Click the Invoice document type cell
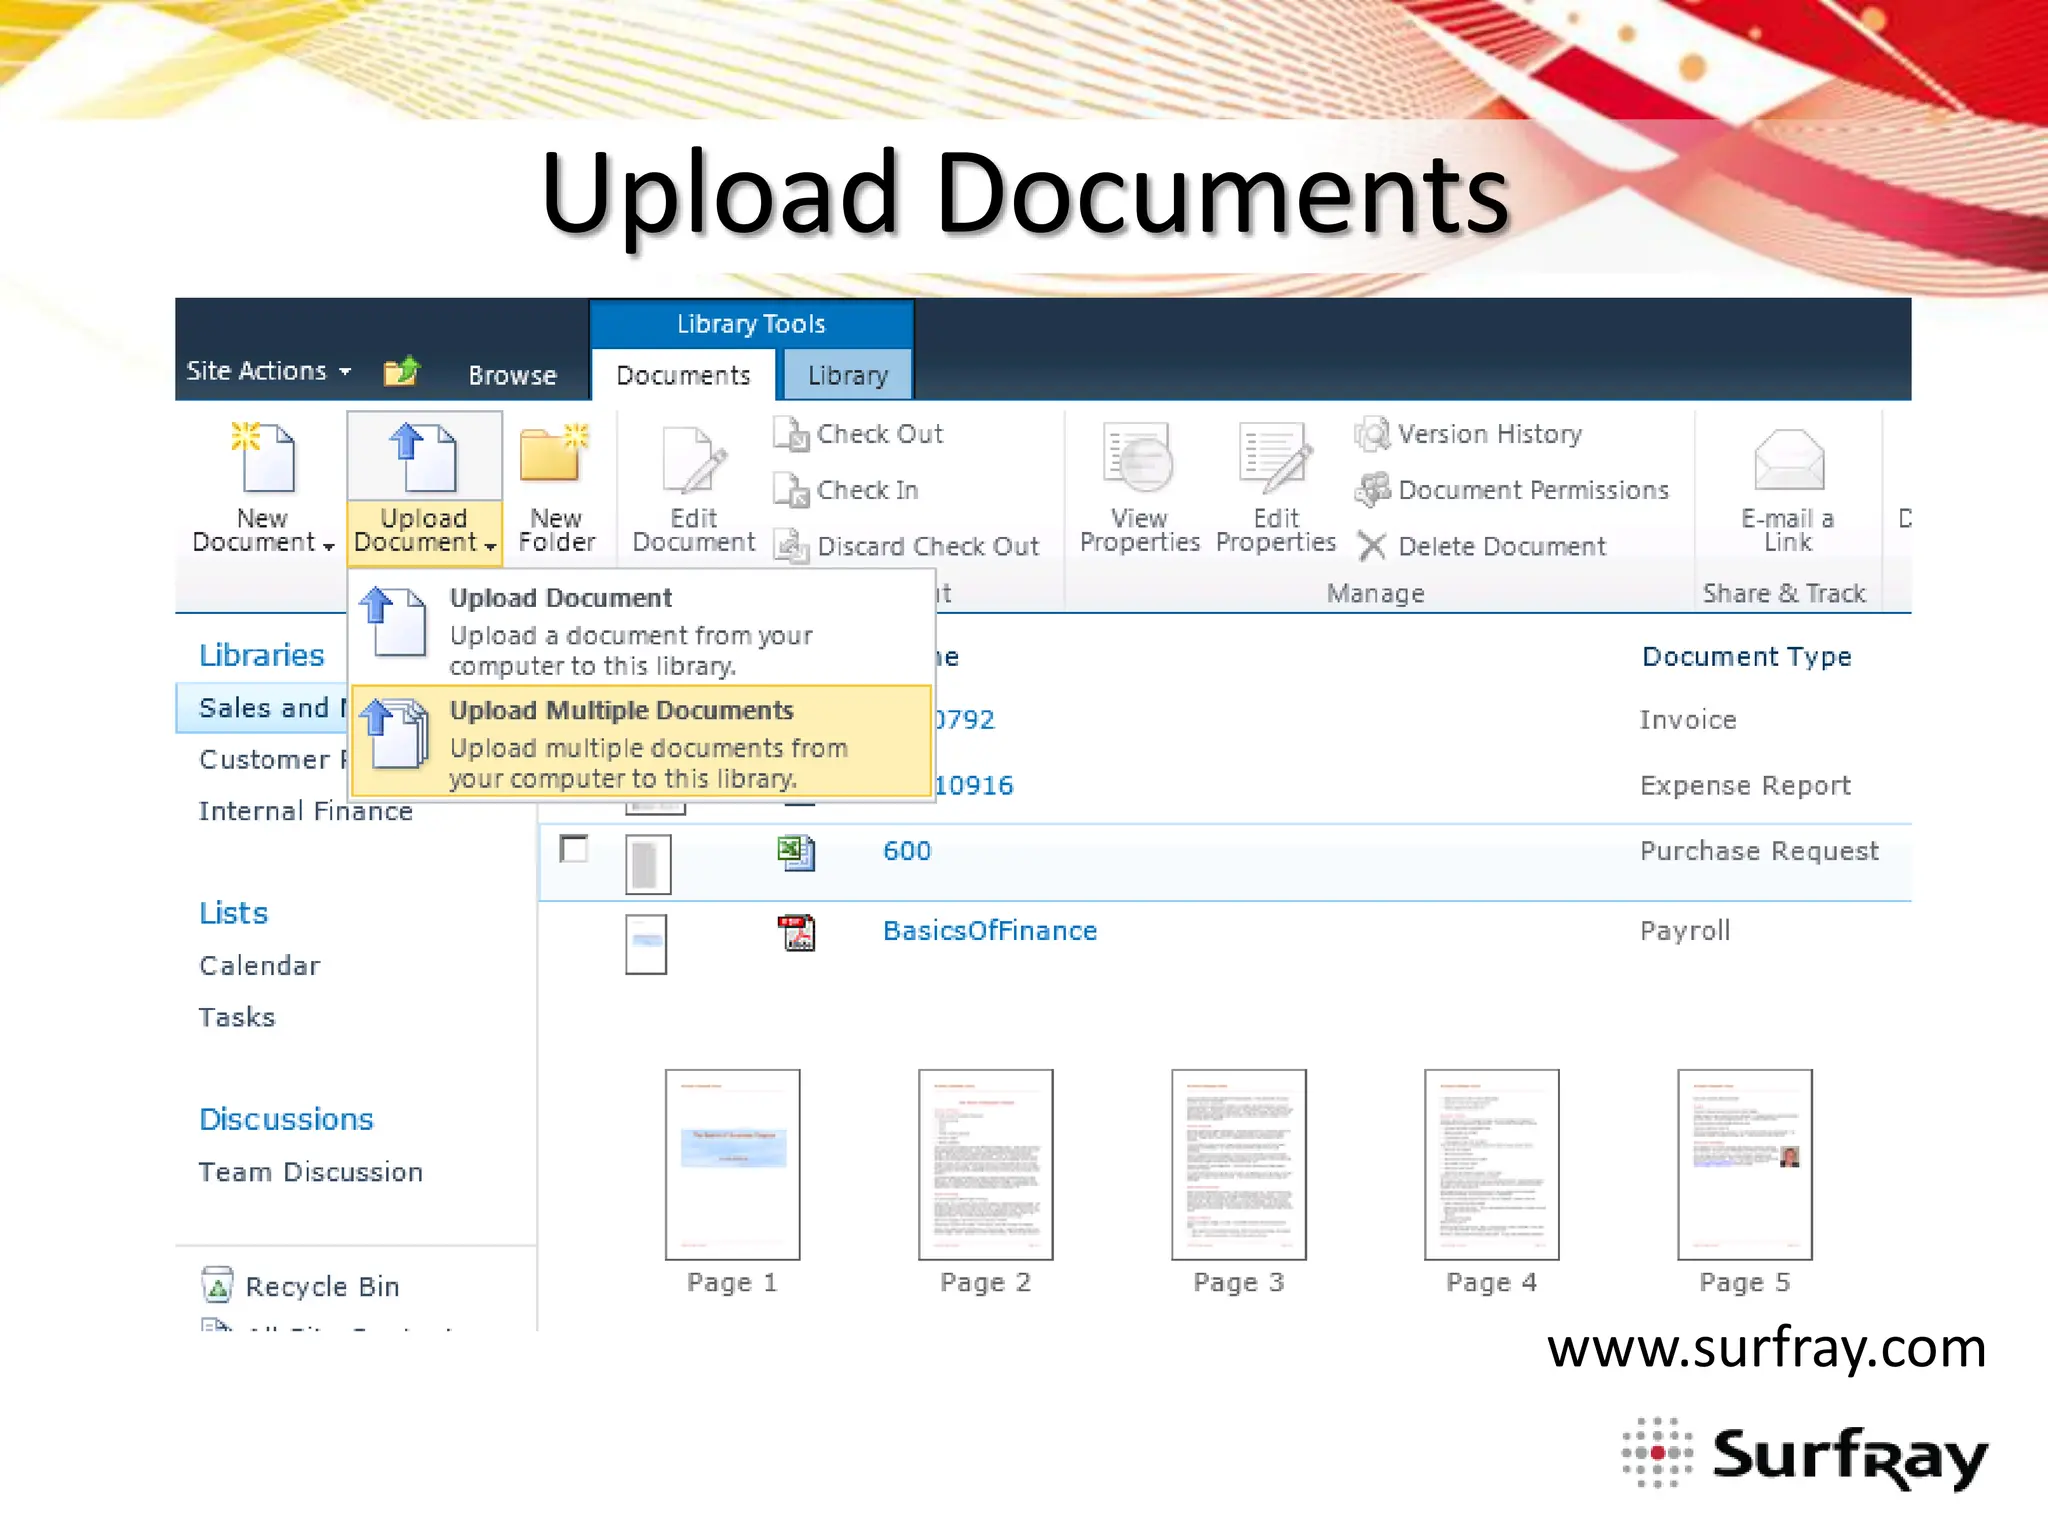2048x1536 pixels. point(1688,720)
